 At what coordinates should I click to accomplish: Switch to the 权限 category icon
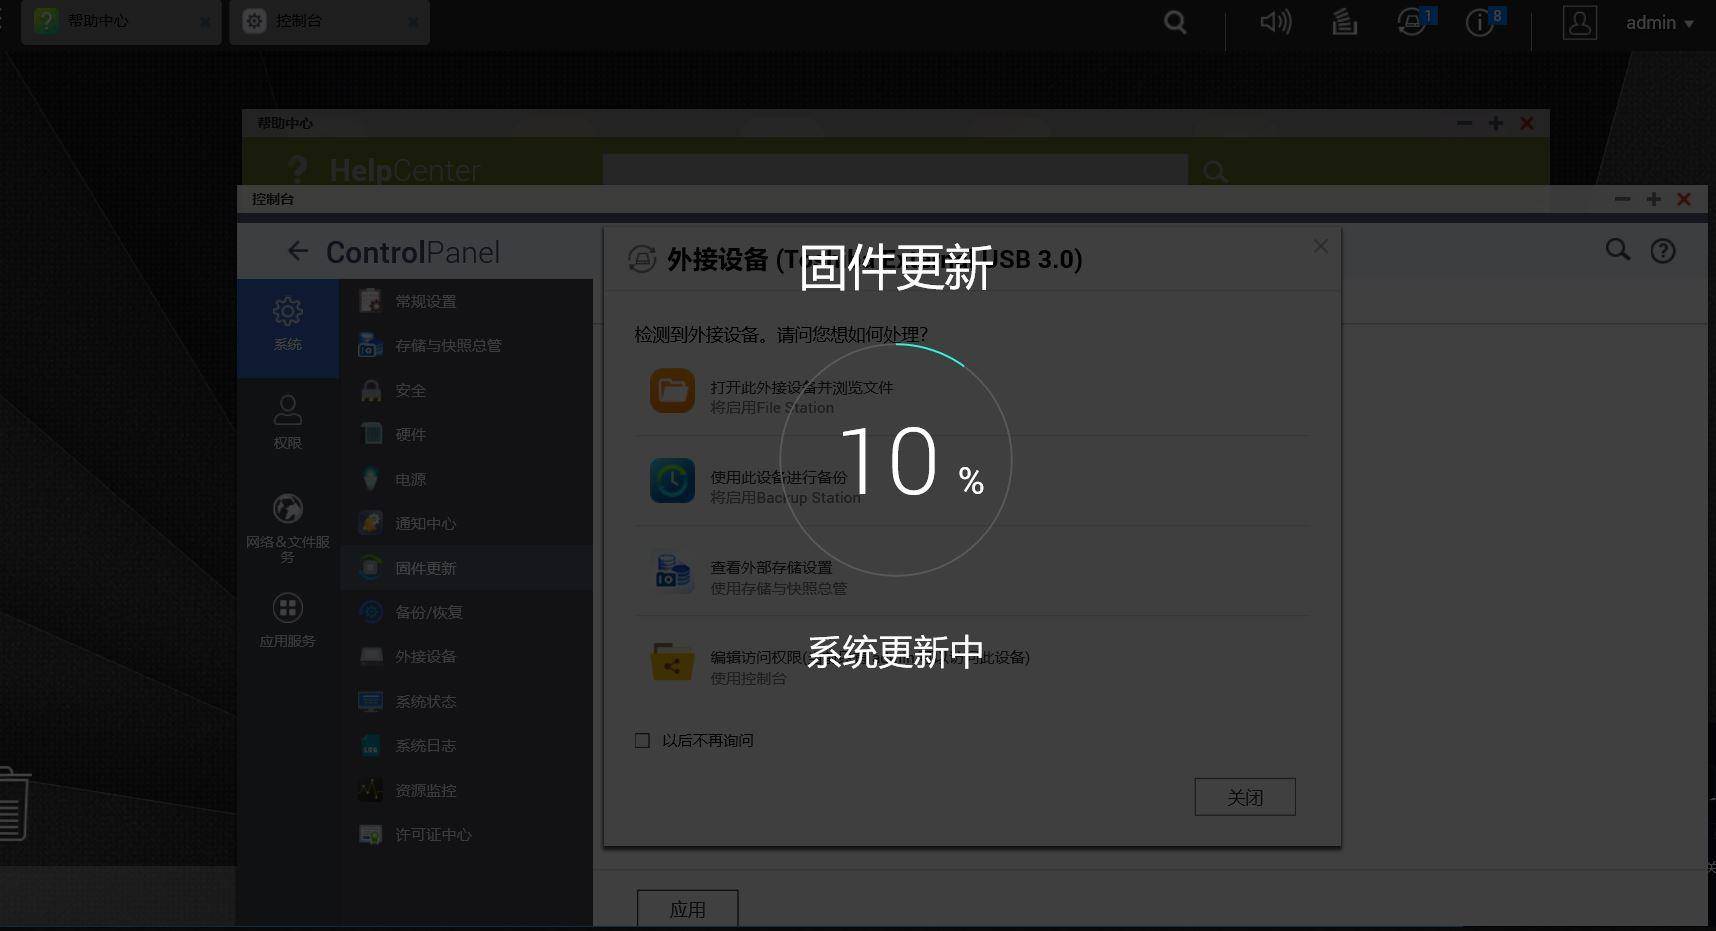pyautogui.click(x=288, y=421)
